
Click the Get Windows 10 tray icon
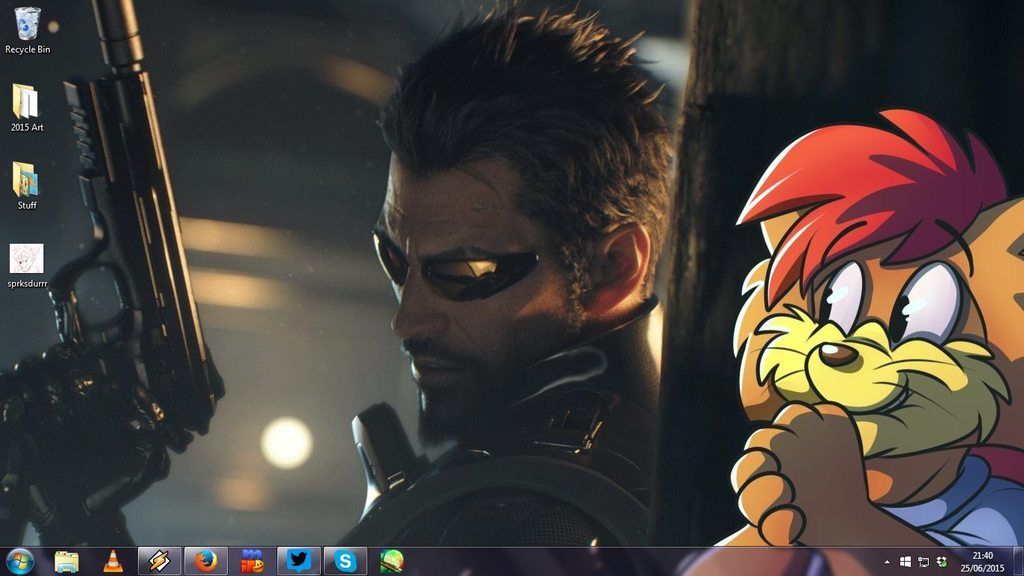[x=905, y=562]
